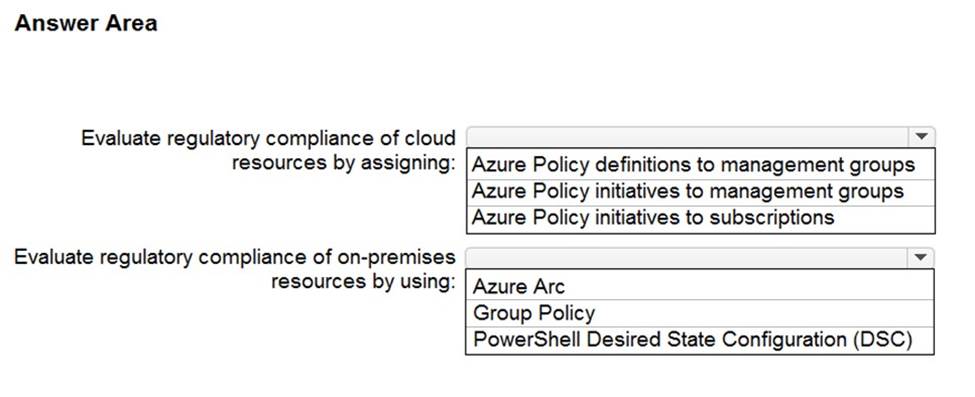Image resolution: width=975 pixels, height=397 pixels.
Task: Pick PowerShell Desired State Configuration (DSC)
Action: tap(700, 340)
